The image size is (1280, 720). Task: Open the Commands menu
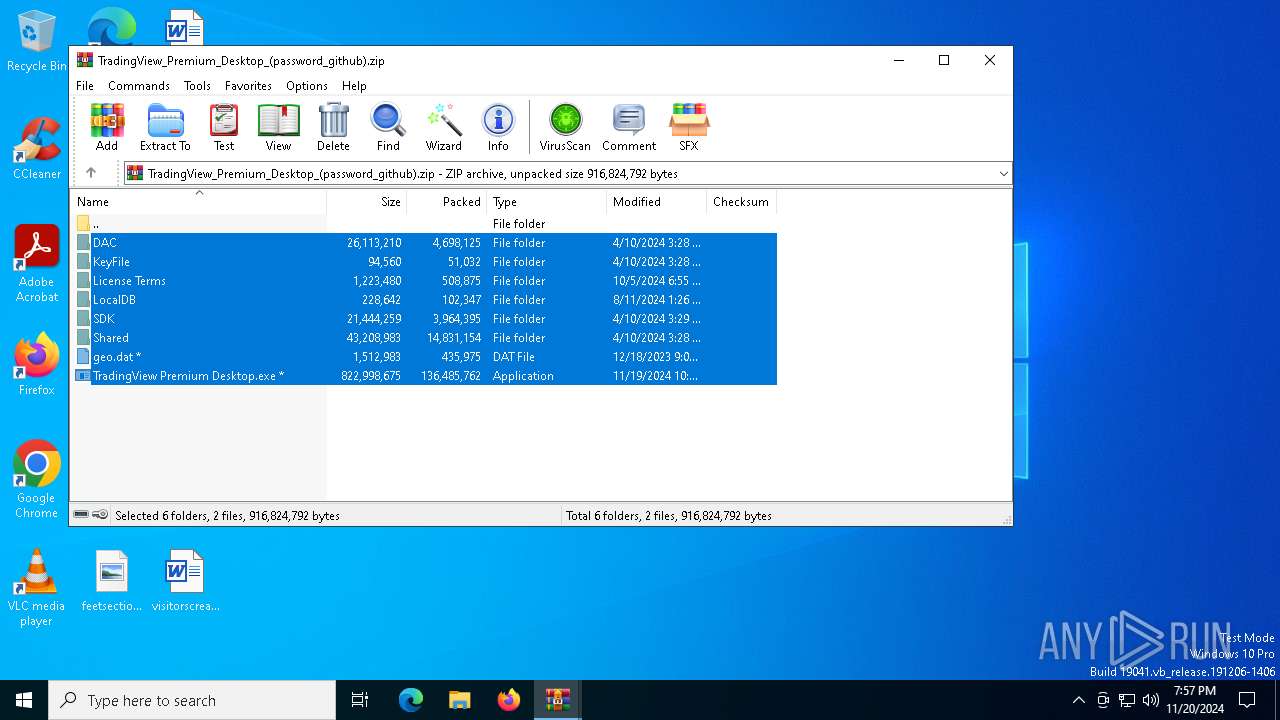point(139,86)
